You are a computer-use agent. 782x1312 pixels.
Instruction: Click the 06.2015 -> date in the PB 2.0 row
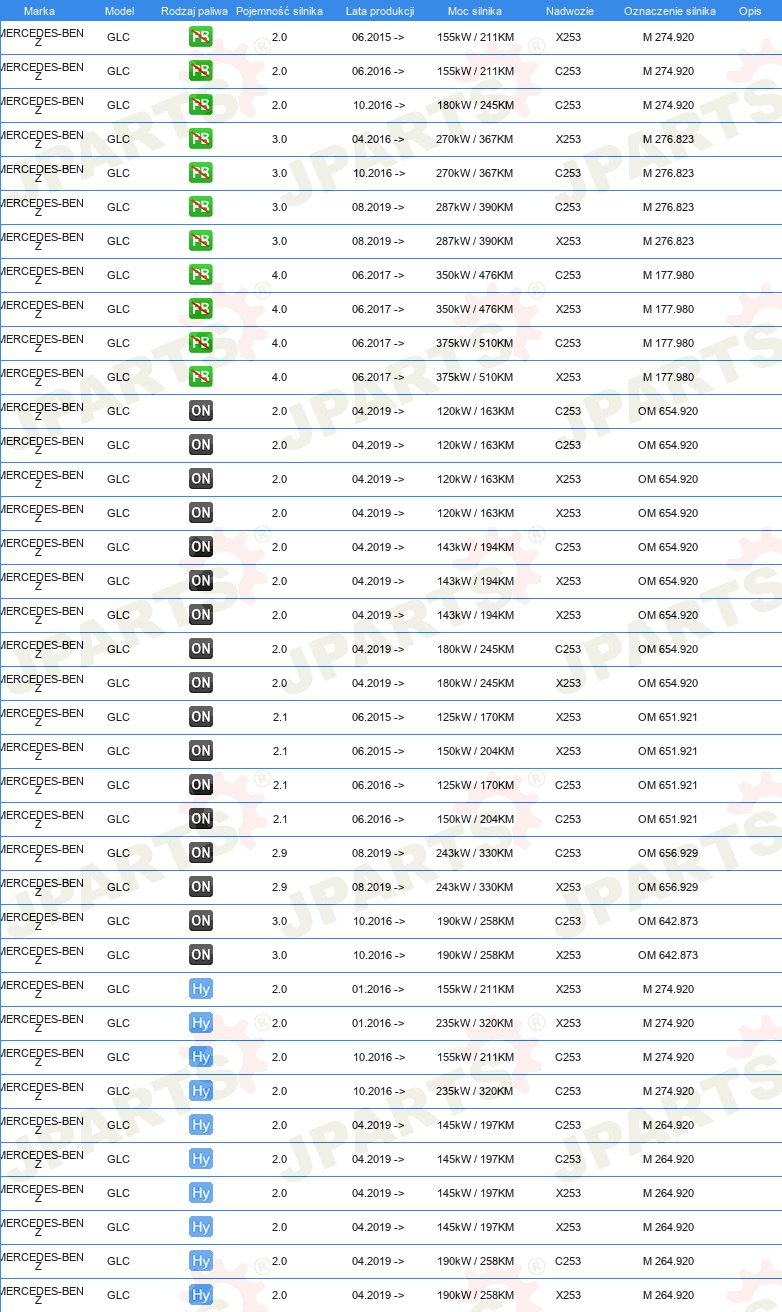pyautogui.click(x=378, y=37)
